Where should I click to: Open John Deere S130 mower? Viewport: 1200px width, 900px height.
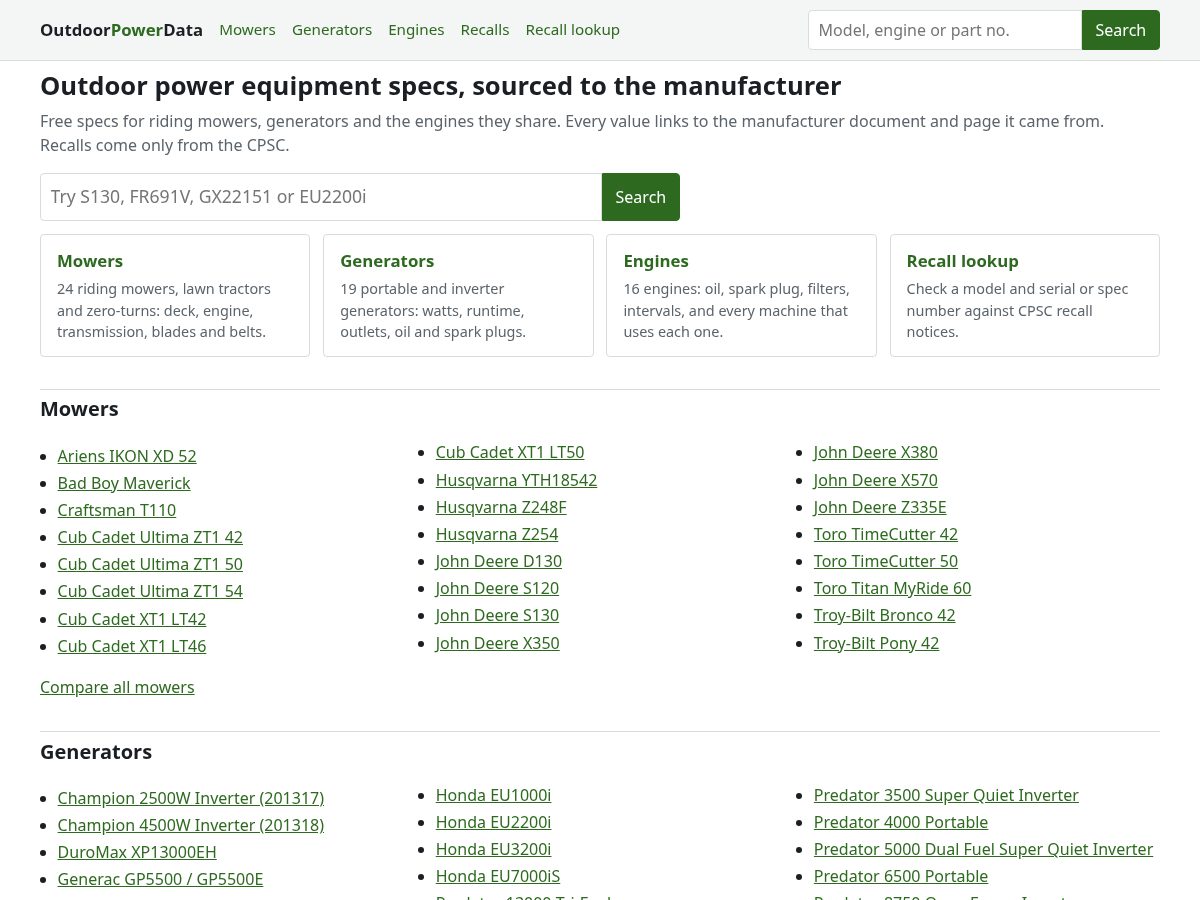pyautogui.click(x=497, y=615)
